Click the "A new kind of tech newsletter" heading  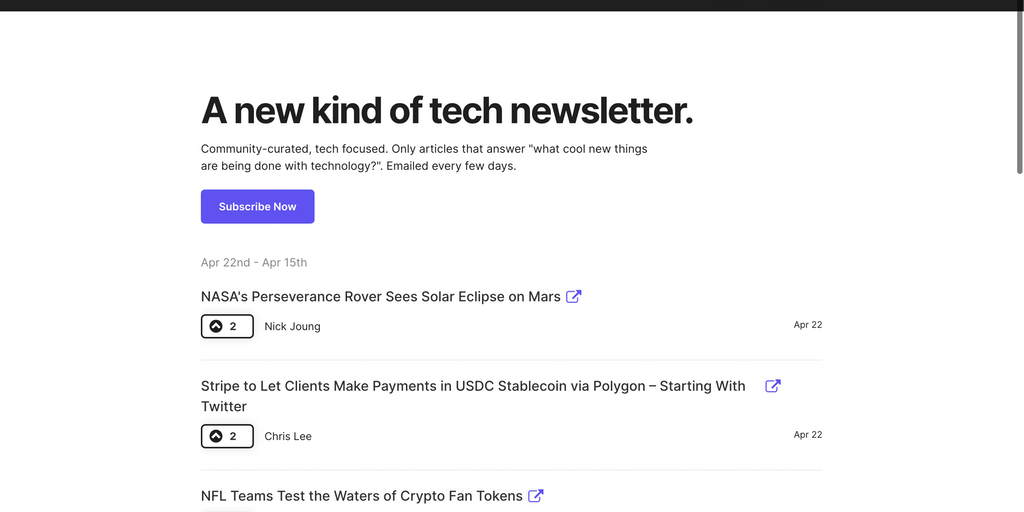[x=446, y=111]
